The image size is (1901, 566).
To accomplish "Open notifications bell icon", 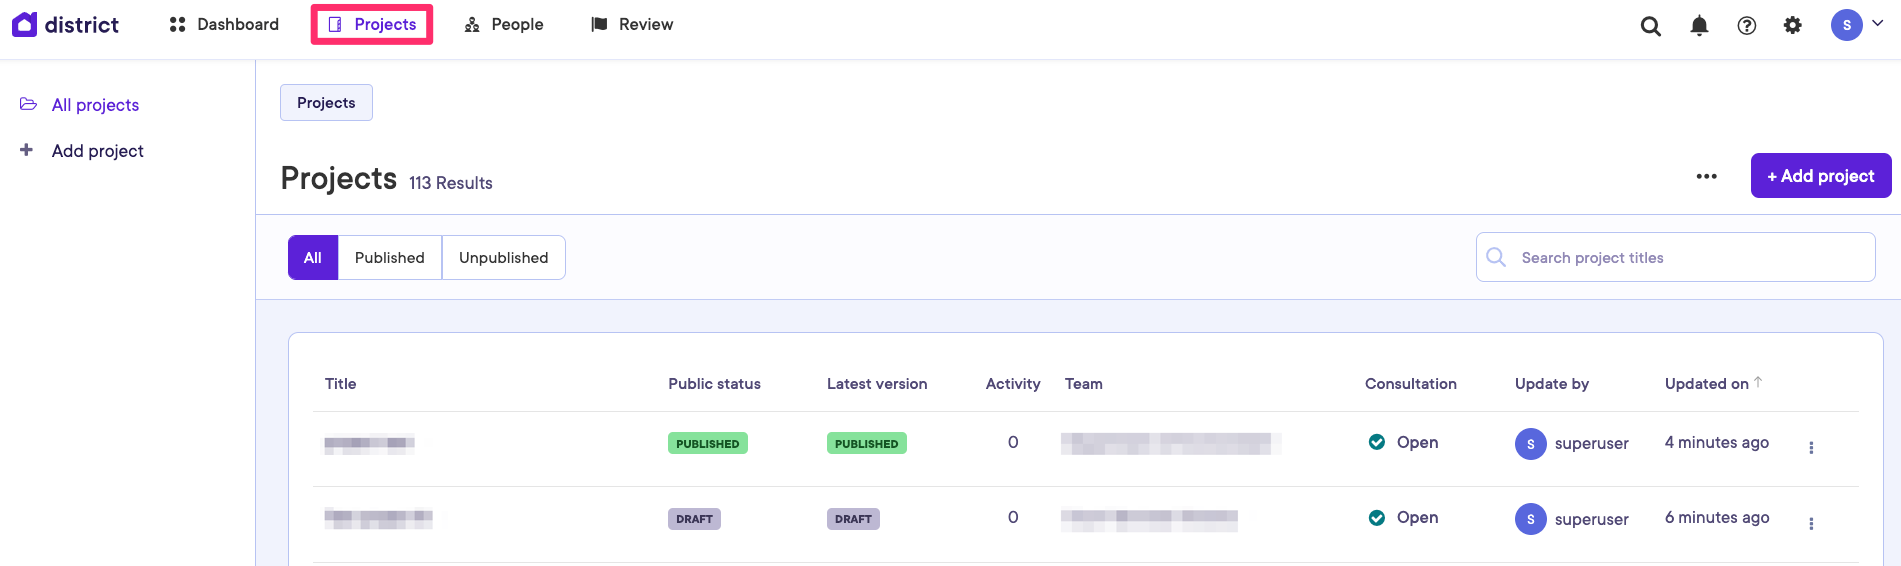I will [x=1698, y=26].
